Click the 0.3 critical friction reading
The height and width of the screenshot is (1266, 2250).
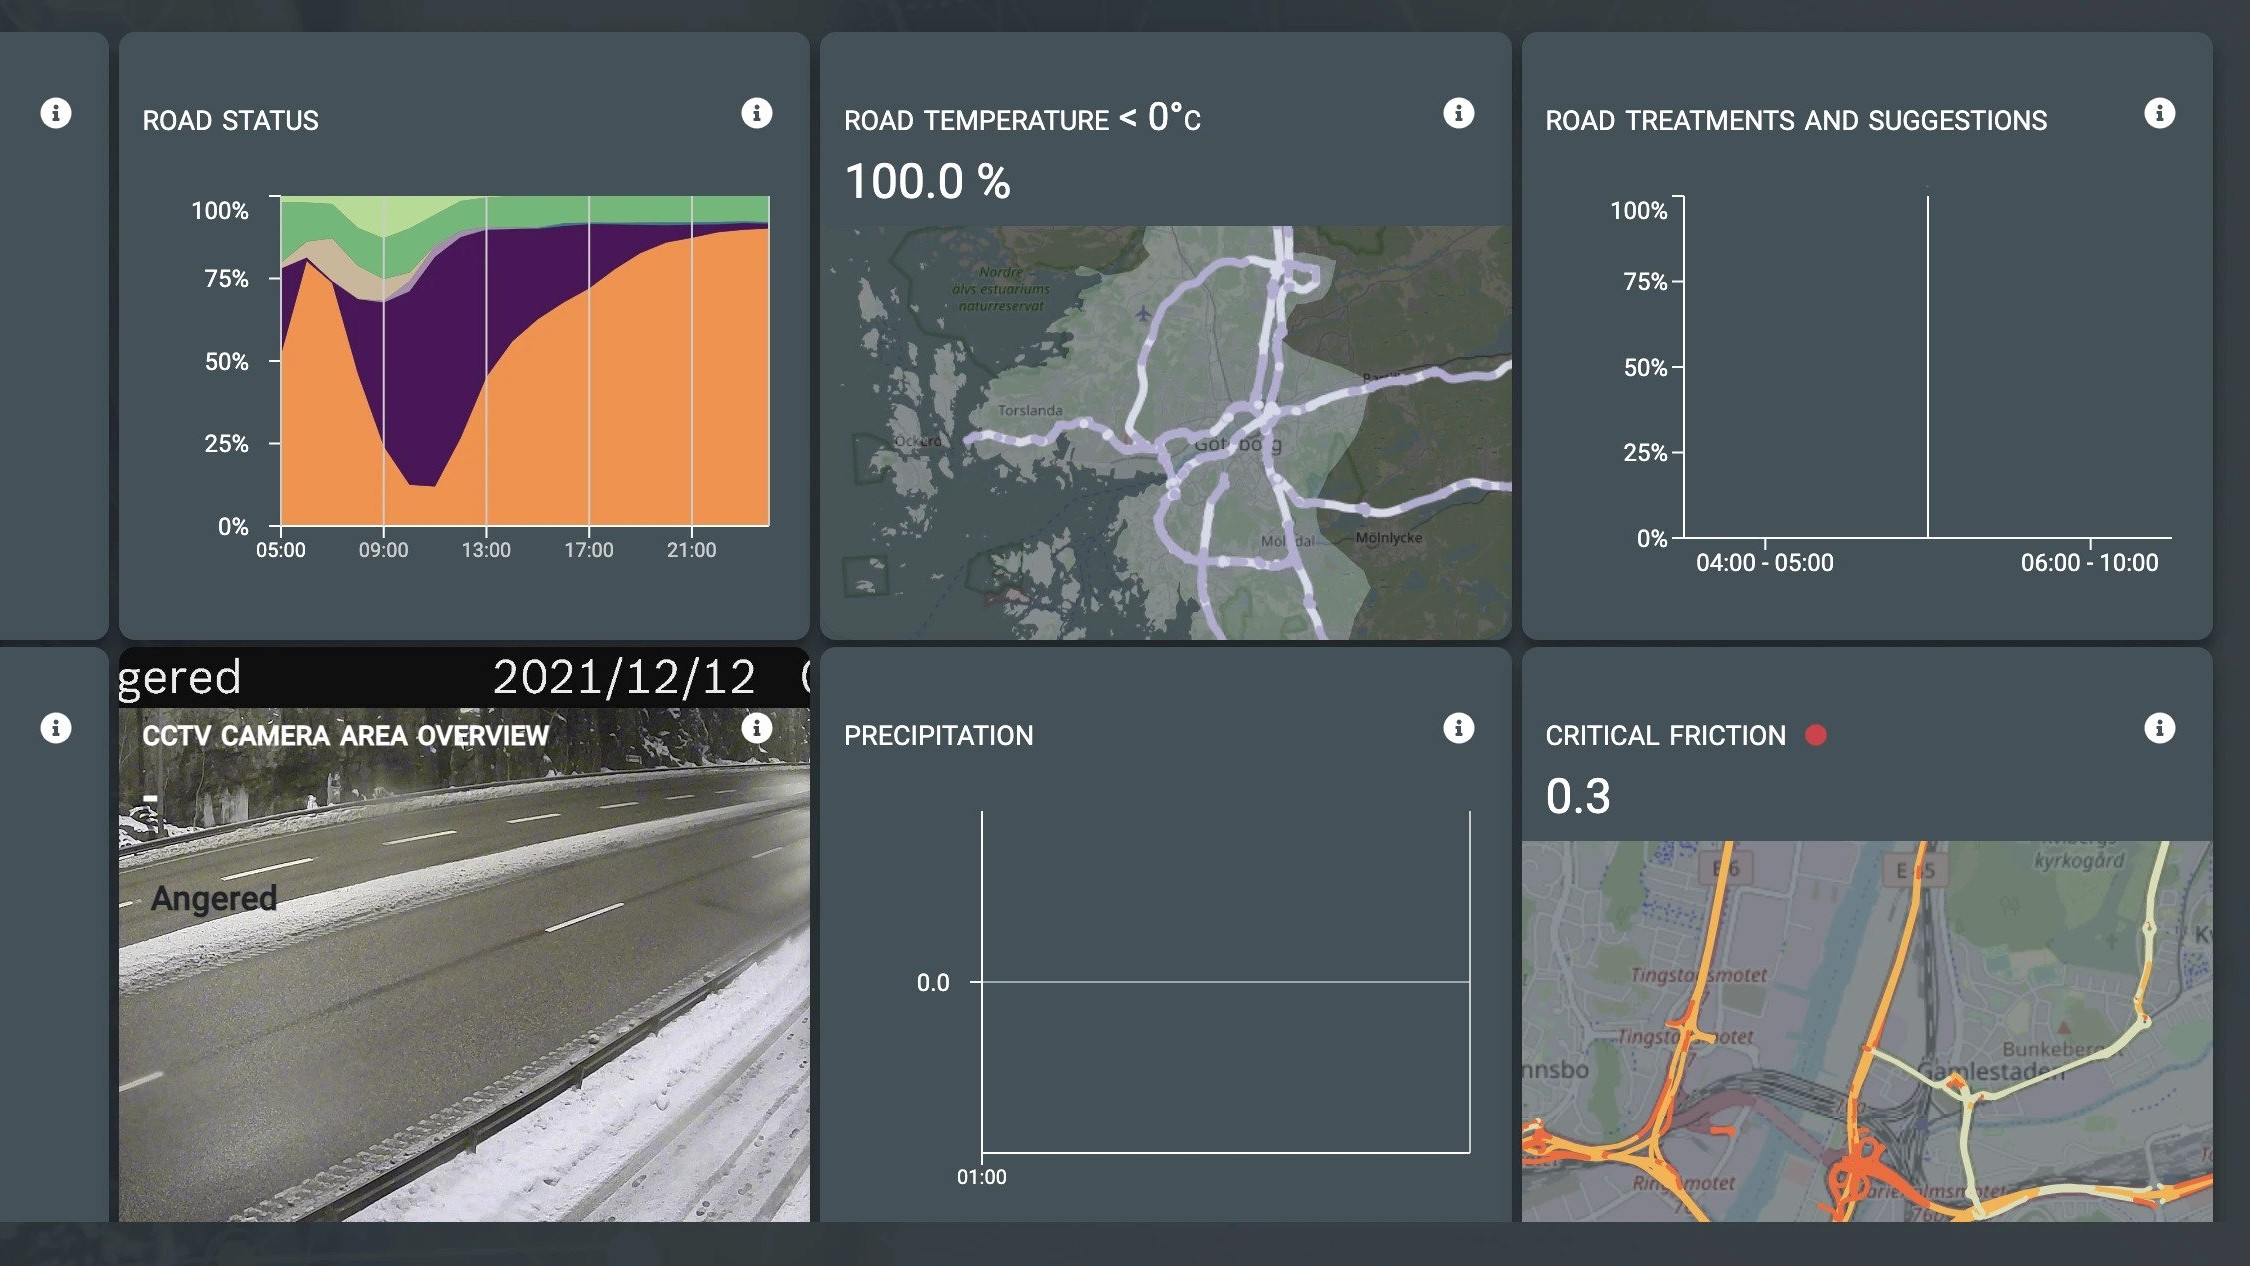pos(1578,796)
